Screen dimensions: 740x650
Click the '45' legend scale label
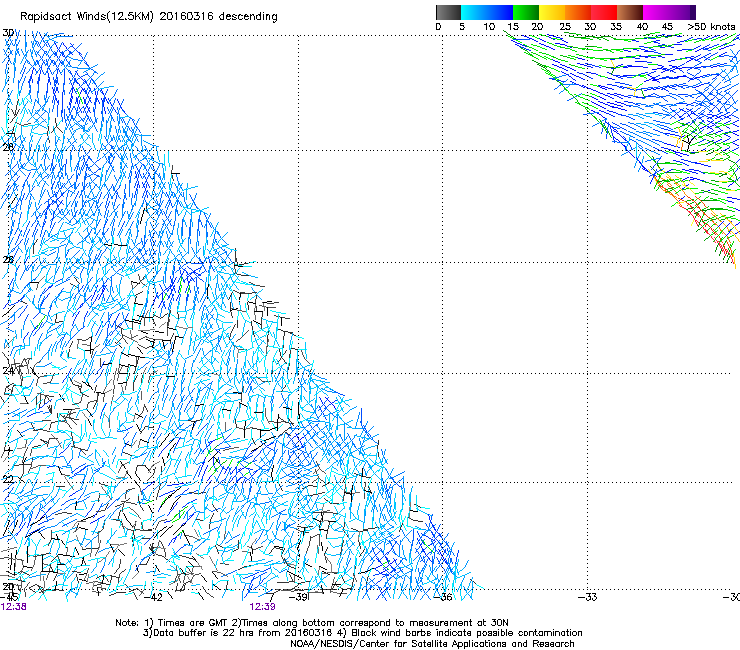pyautogui.click(x=667, y=27)
